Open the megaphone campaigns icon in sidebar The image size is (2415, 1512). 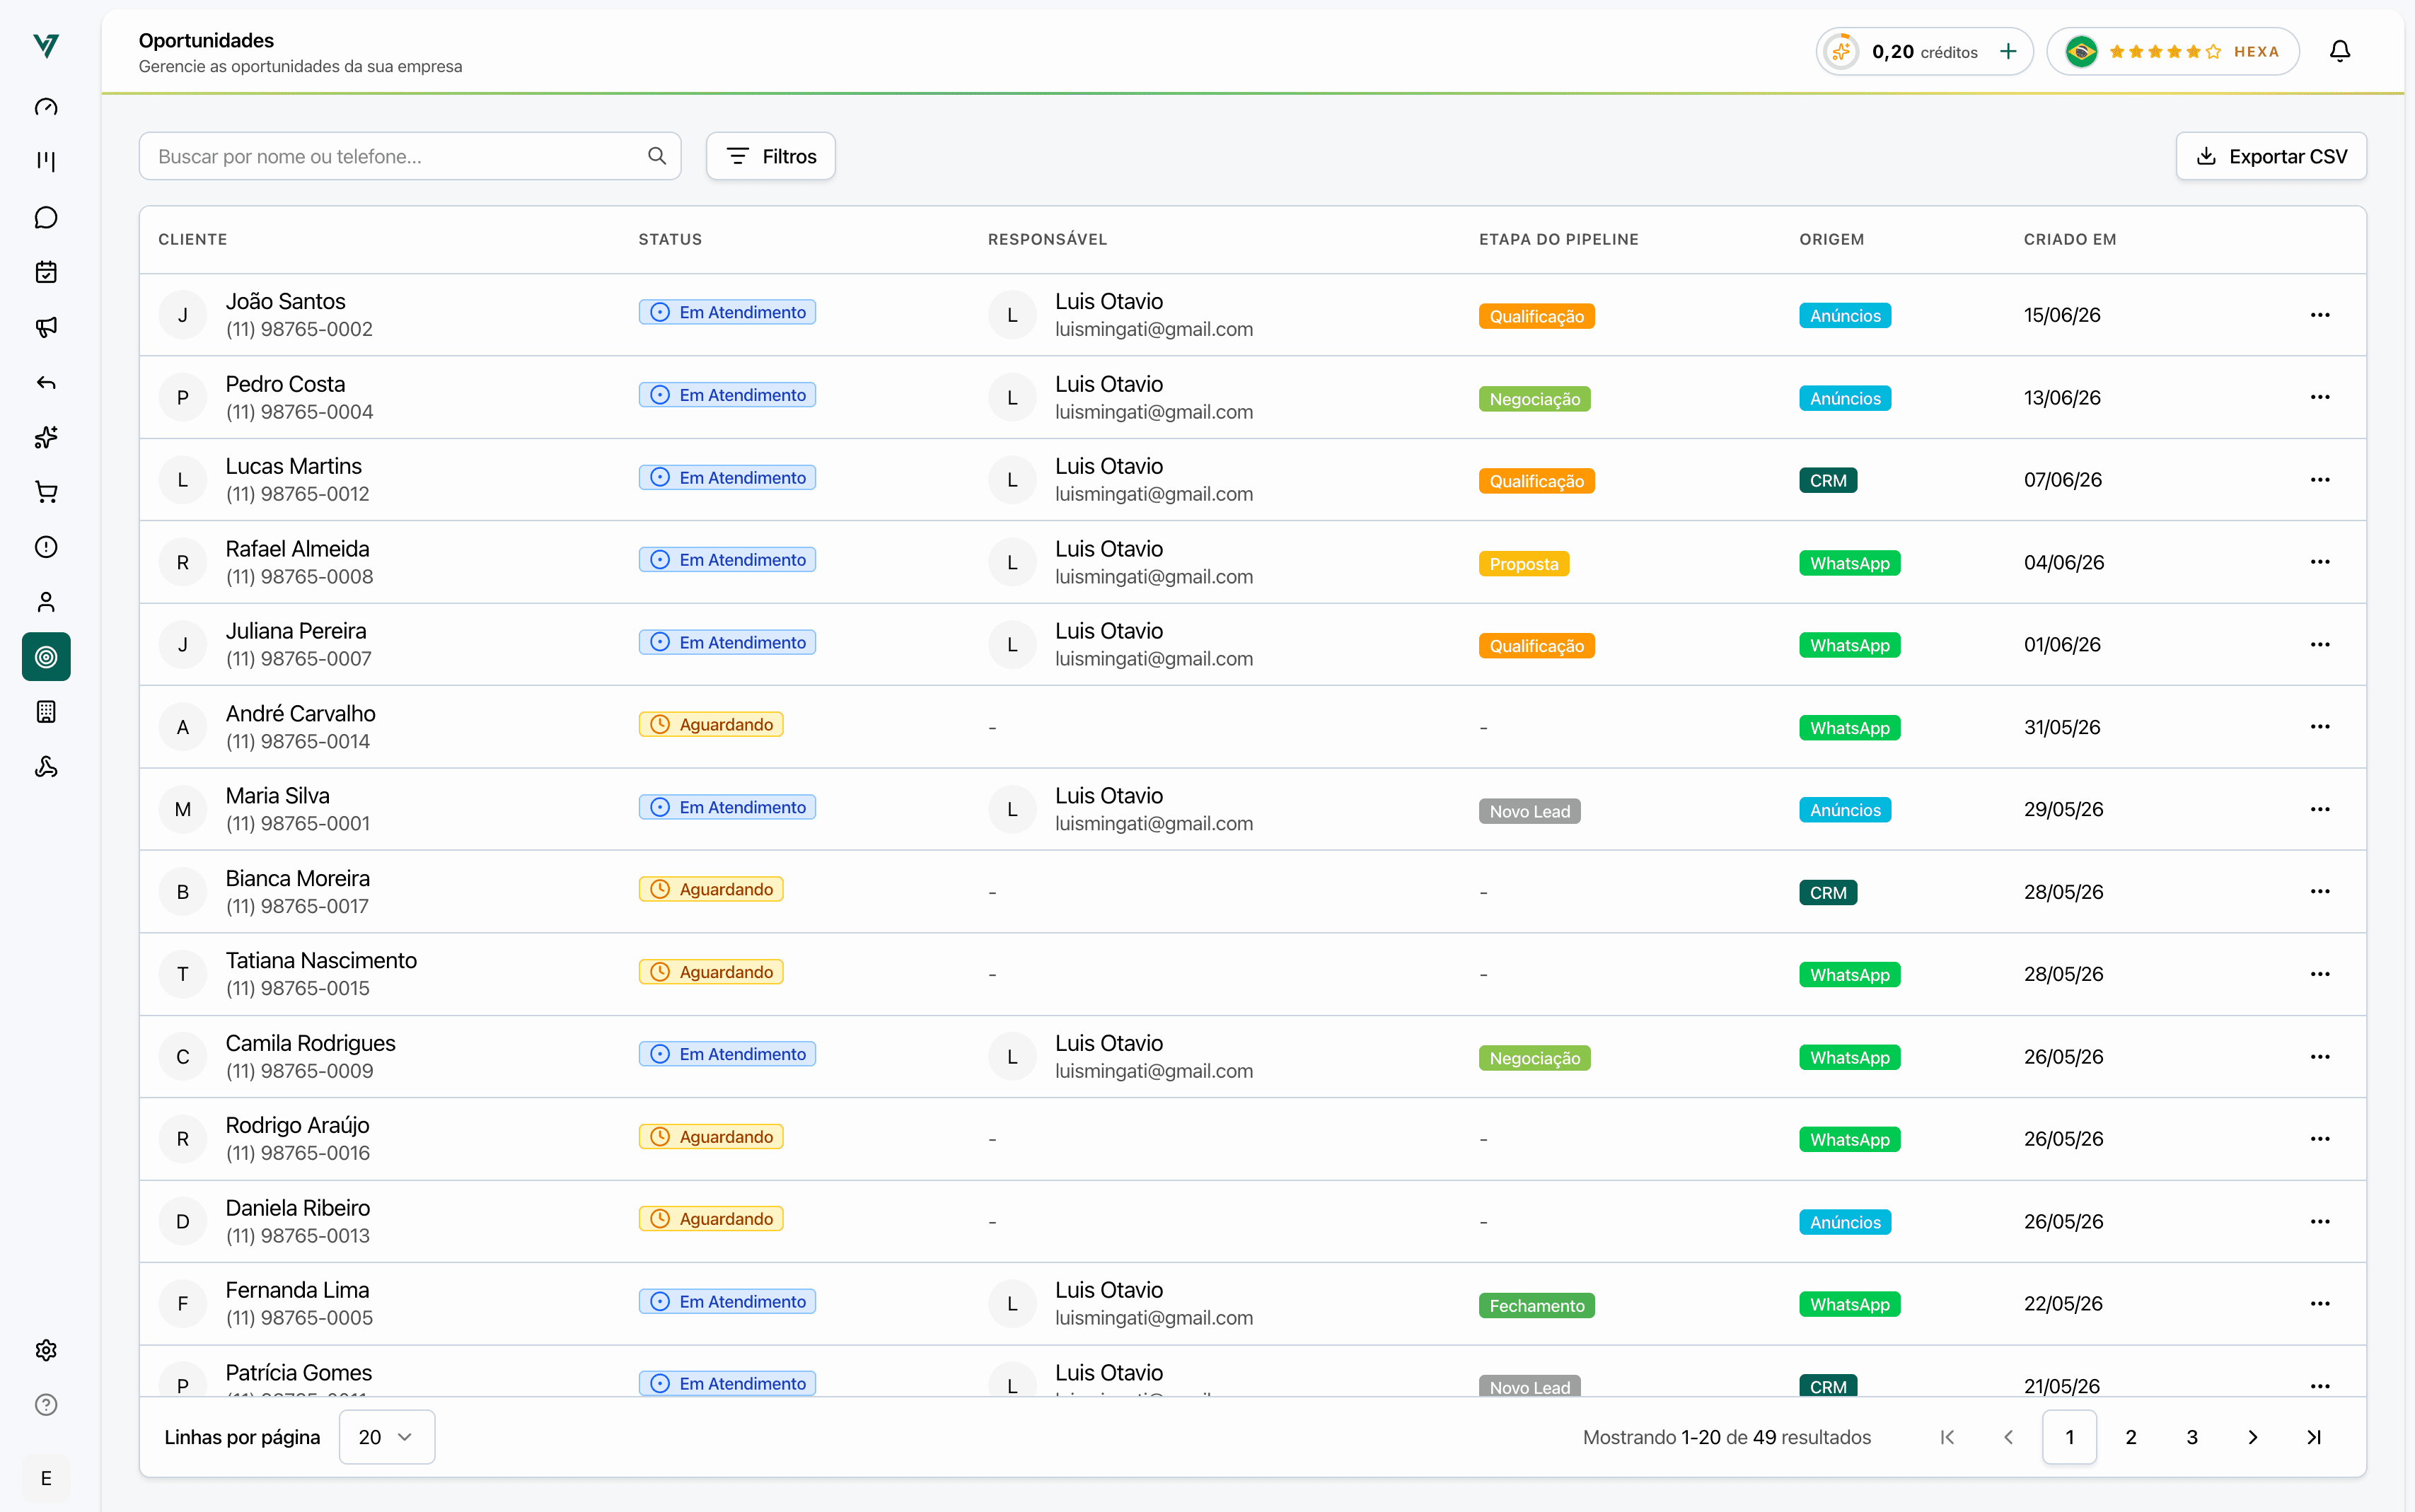pos(46,327)
